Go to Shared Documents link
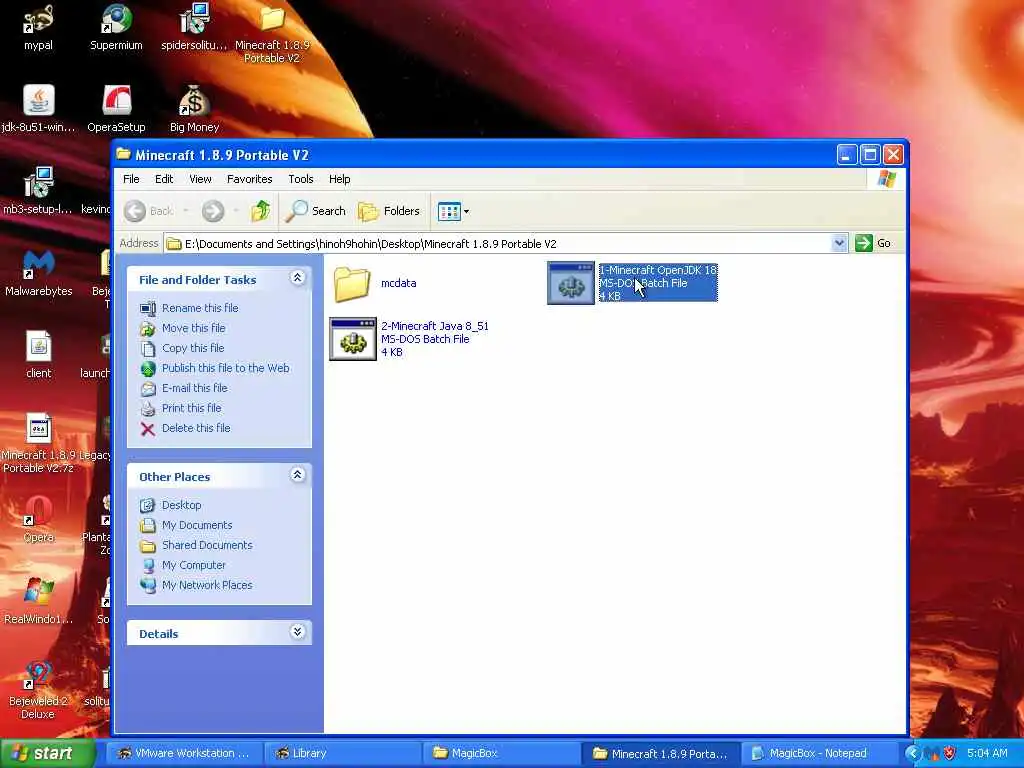 [207, 545]
